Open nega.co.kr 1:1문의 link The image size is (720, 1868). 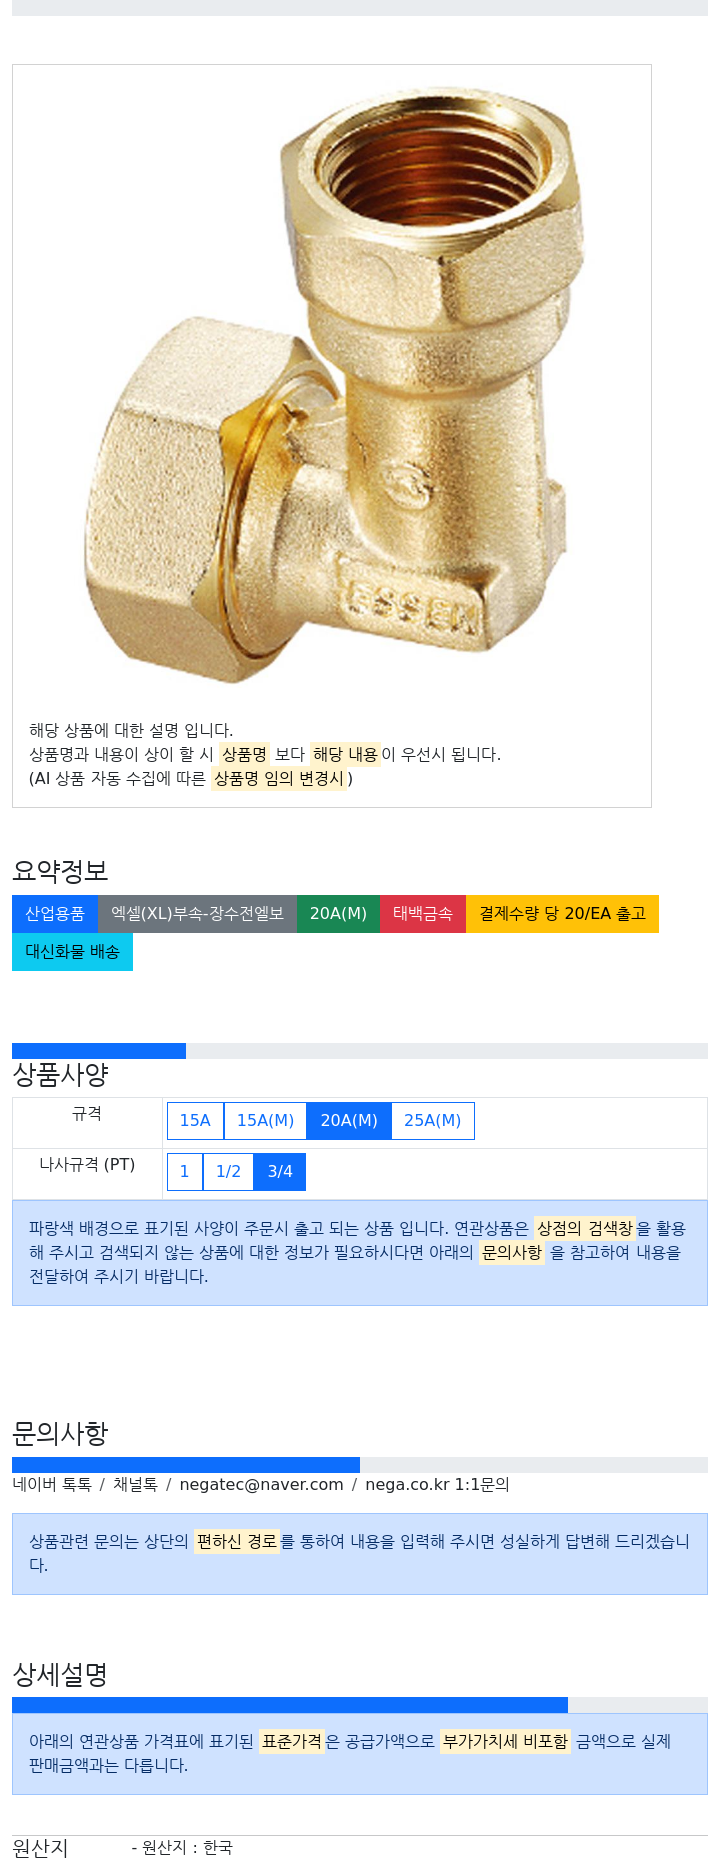[437, 1484]
